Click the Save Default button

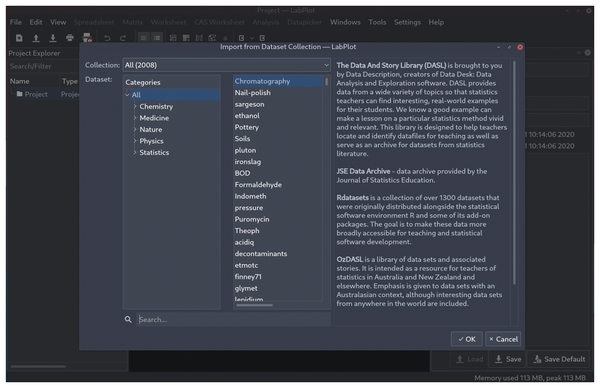click(x=559, y=359)
